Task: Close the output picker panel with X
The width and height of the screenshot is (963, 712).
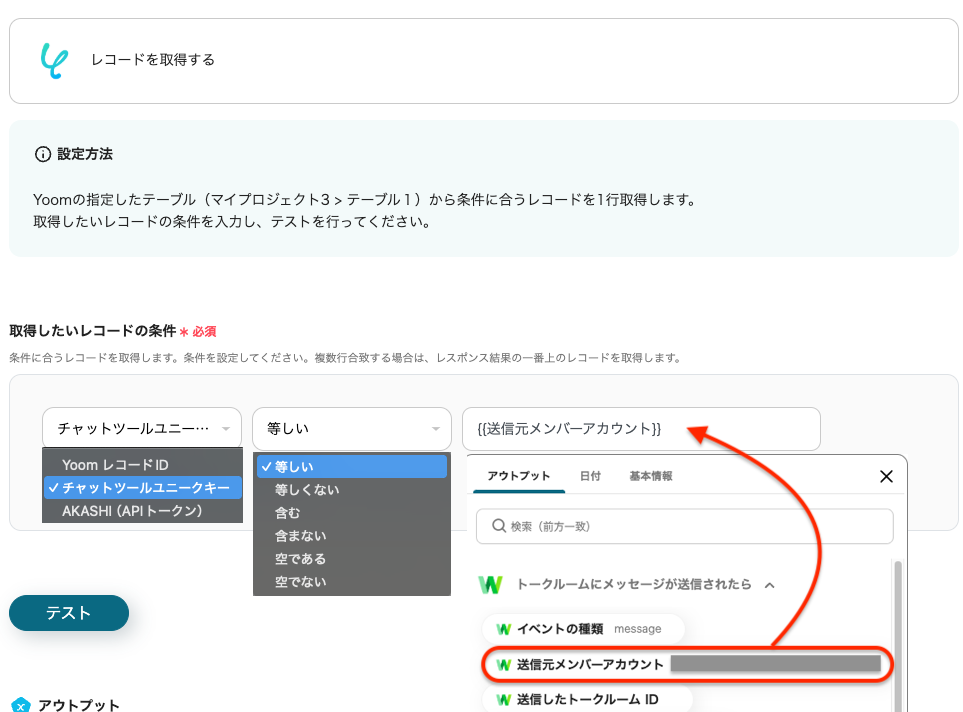Action: point(885,477)
